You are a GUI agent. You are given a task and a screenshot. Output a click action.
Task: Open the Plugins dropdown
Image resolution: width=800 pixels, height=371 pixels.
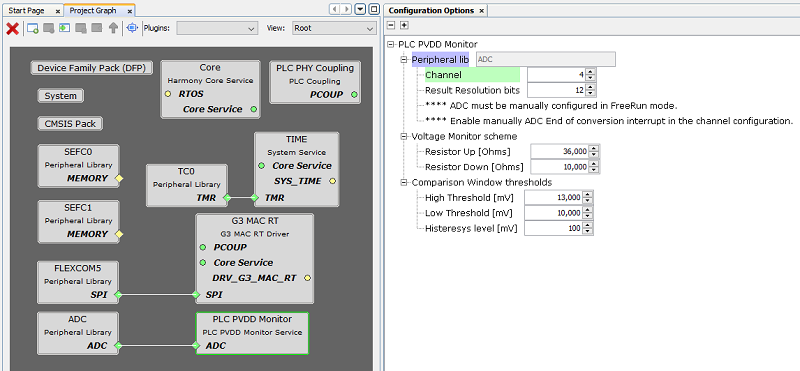pyautogui.click(x=217, y=29)
